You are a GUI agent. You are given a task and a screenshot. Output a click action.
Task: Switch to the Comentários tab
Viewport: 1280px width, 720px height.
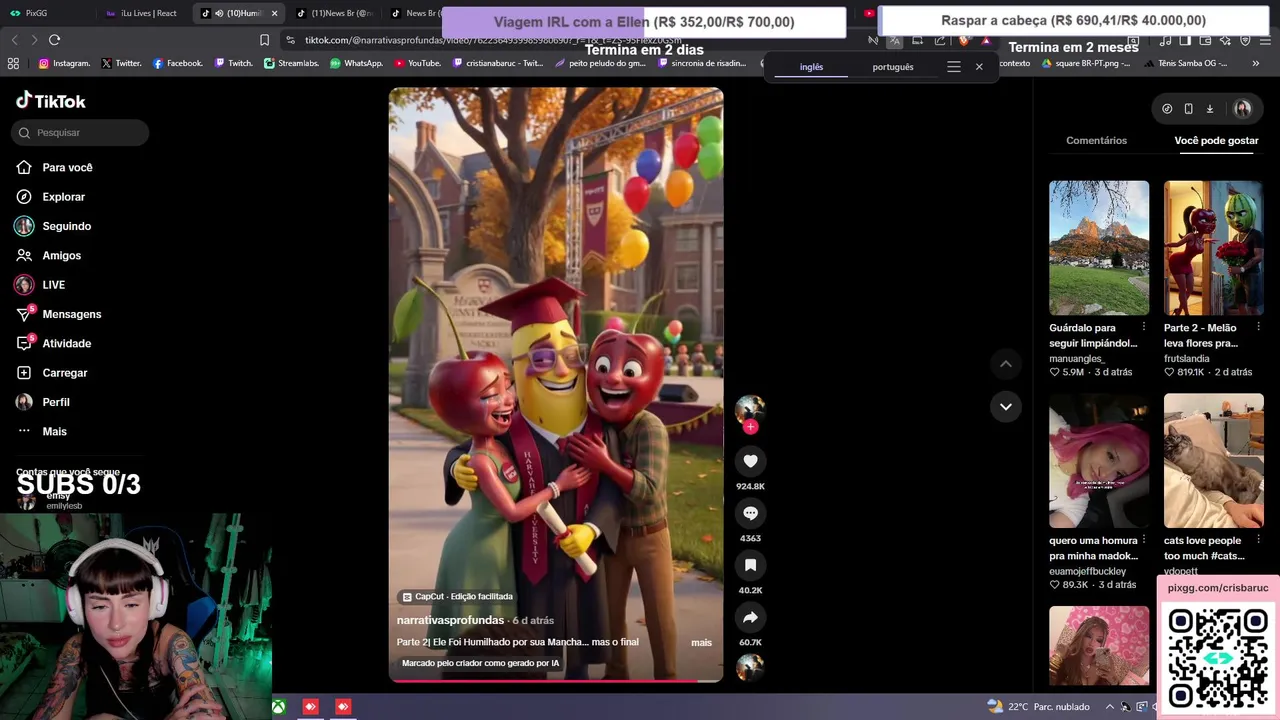[x=1096, y=141]
